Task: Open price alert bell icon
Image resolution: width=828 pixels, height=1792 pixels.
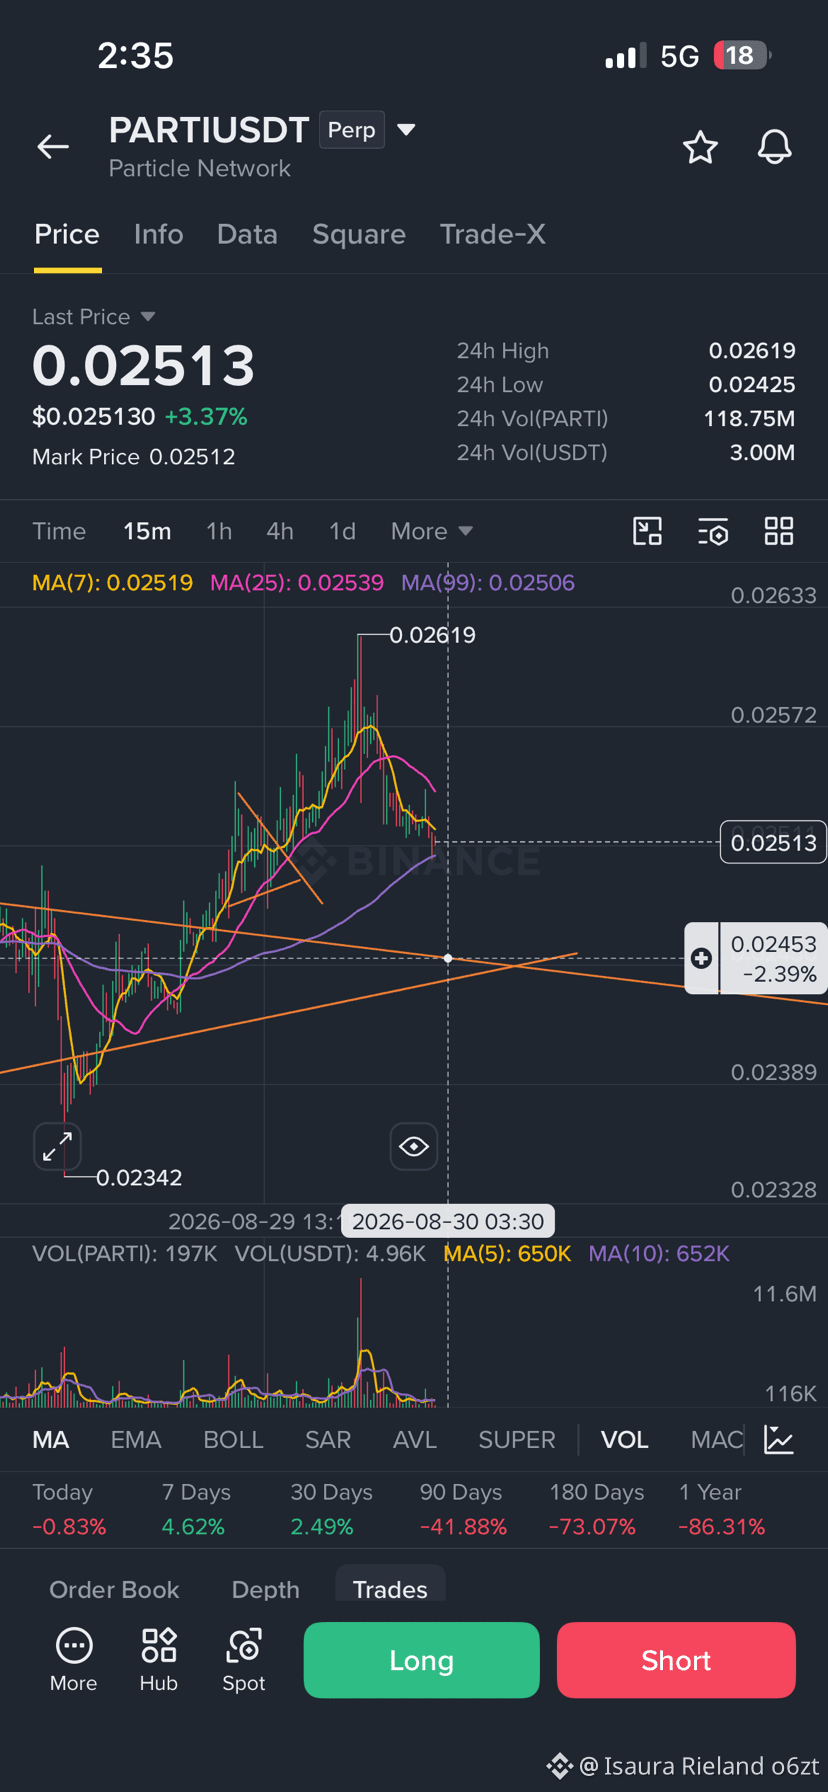Action: tap(774, 147)
